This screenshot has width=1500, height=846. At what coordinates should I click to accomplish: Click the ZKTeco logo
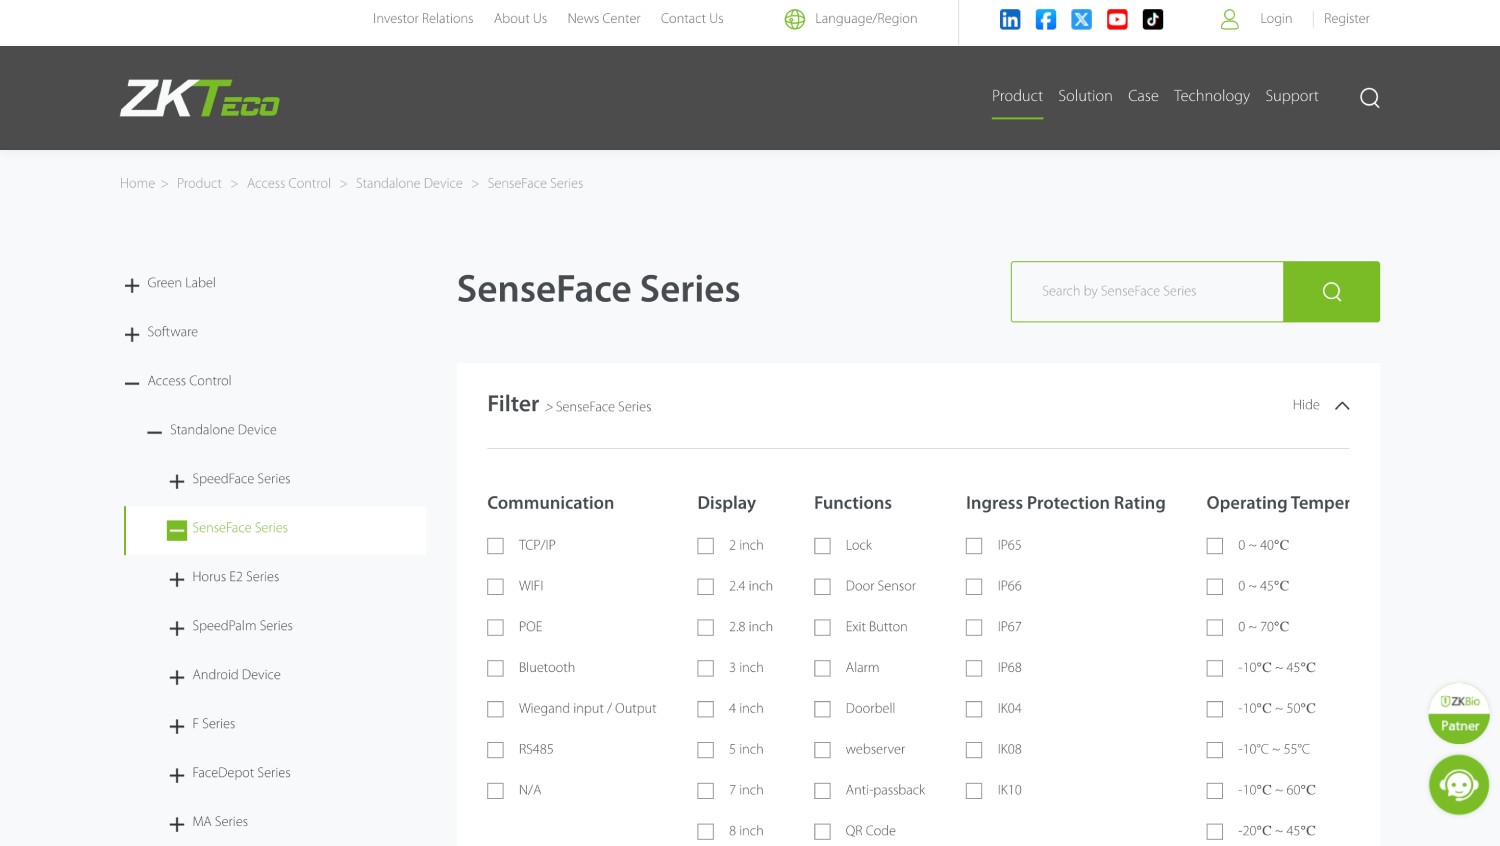[200, 98]
